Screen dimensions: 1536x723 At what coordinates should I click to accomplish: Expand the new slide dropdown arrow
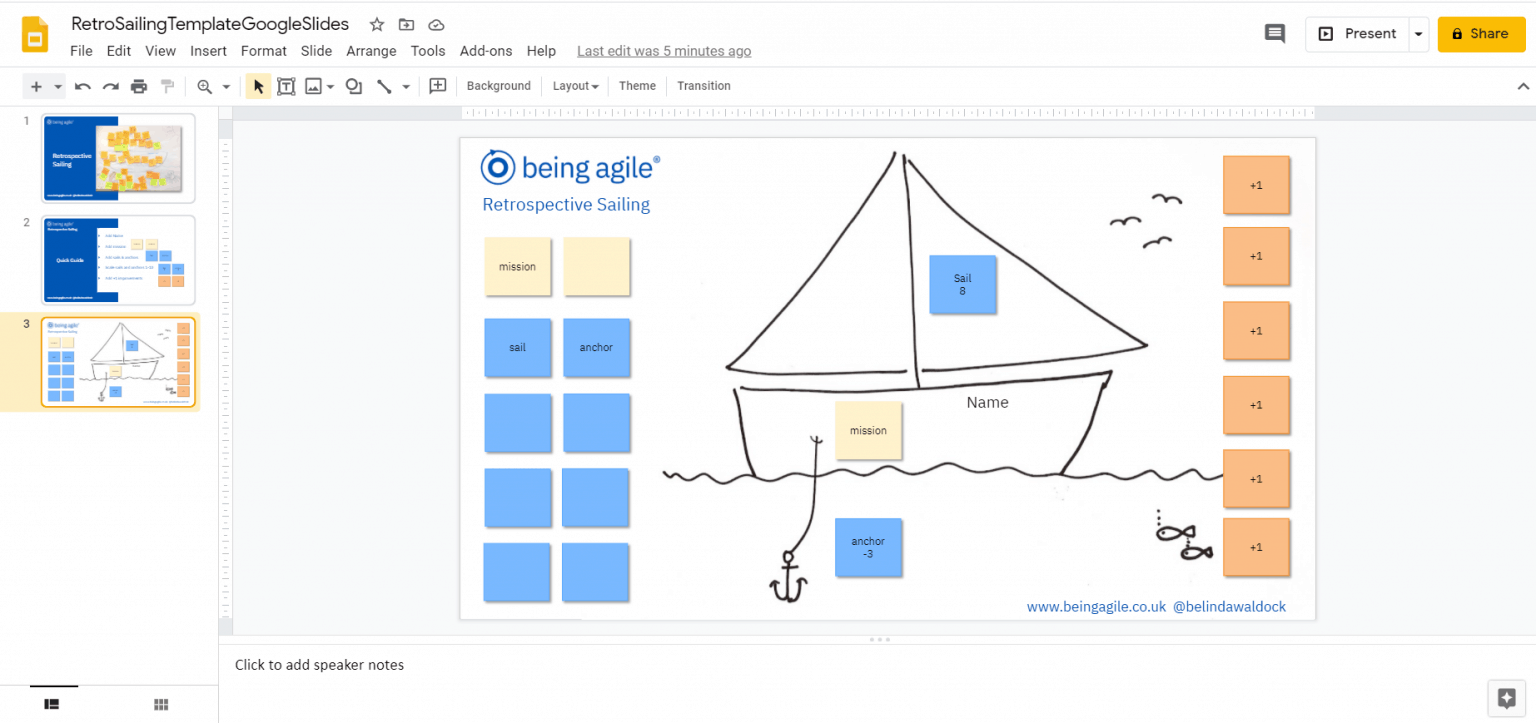click(x=57, y=85)
